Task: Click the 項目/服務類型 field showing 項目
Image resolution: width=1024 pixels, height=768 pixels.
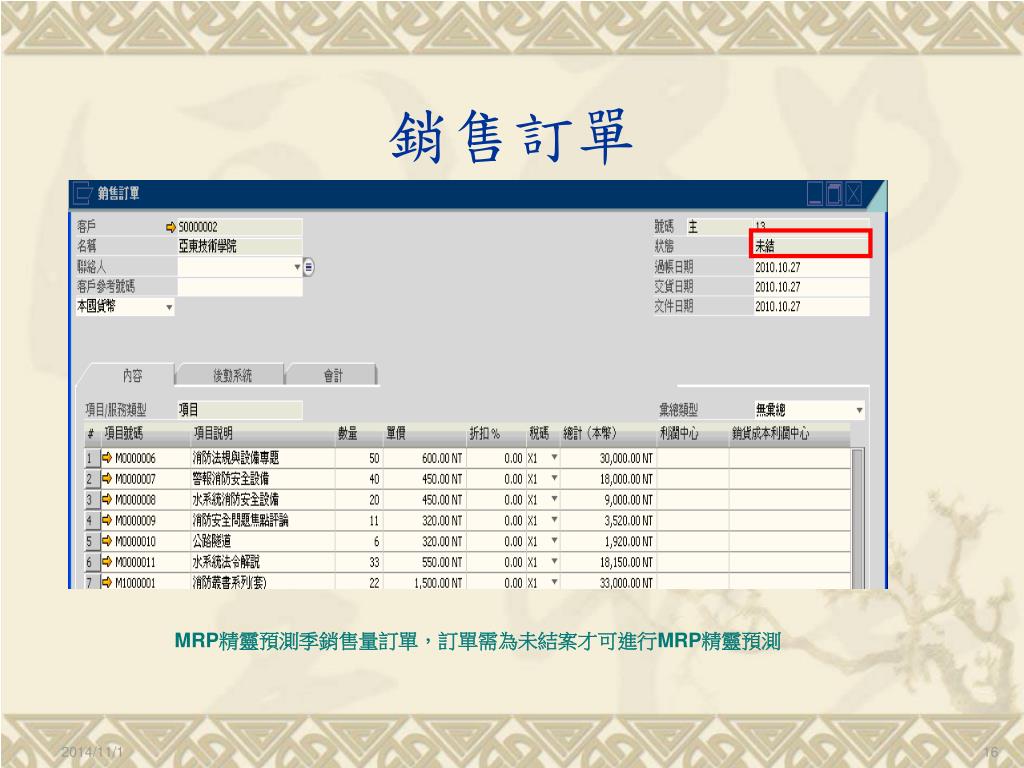Action: point(240,410)
